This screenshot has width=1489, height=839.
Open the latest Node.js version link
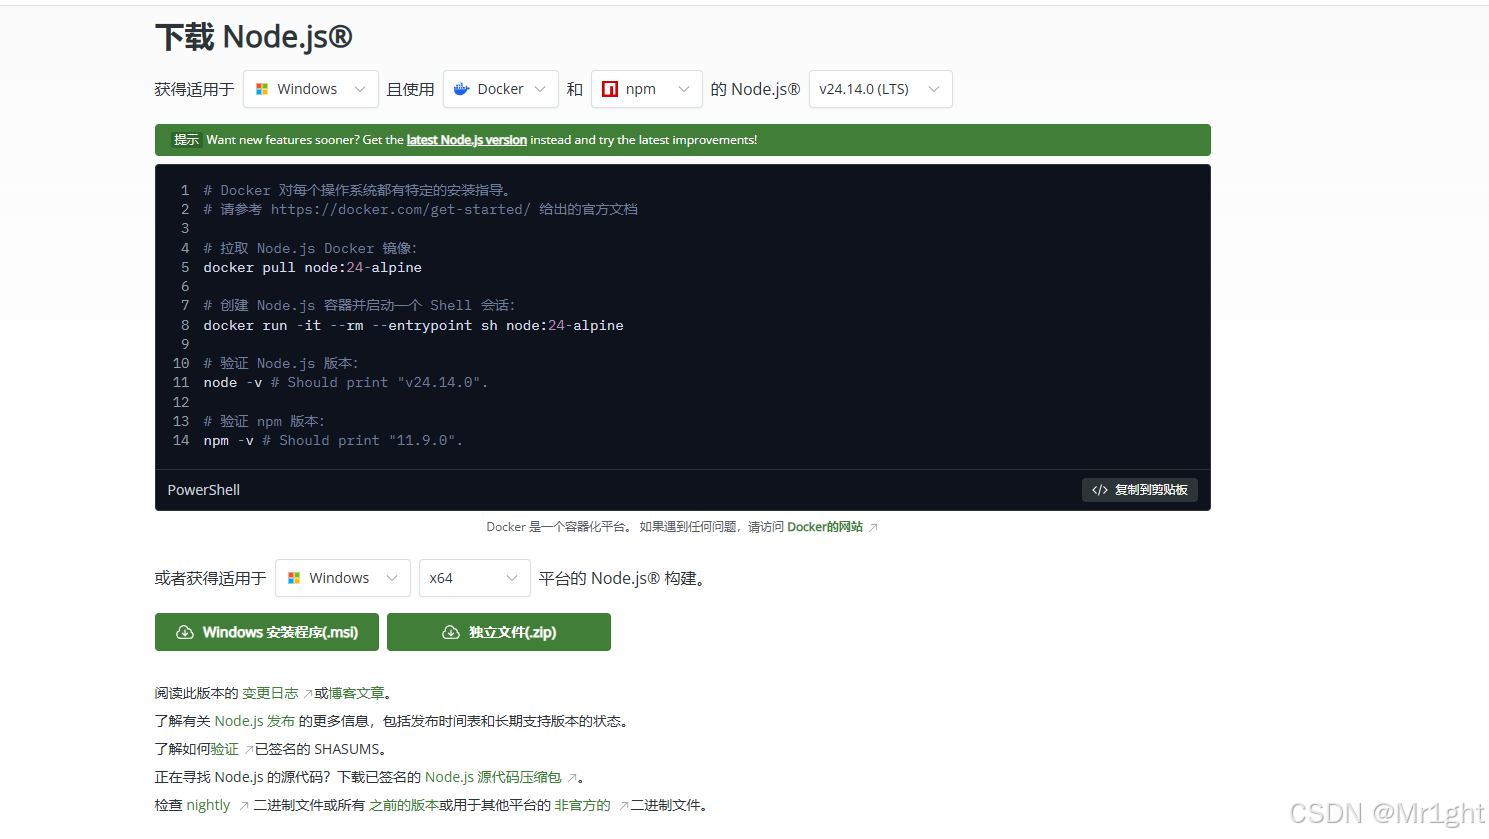pos(466,140)
